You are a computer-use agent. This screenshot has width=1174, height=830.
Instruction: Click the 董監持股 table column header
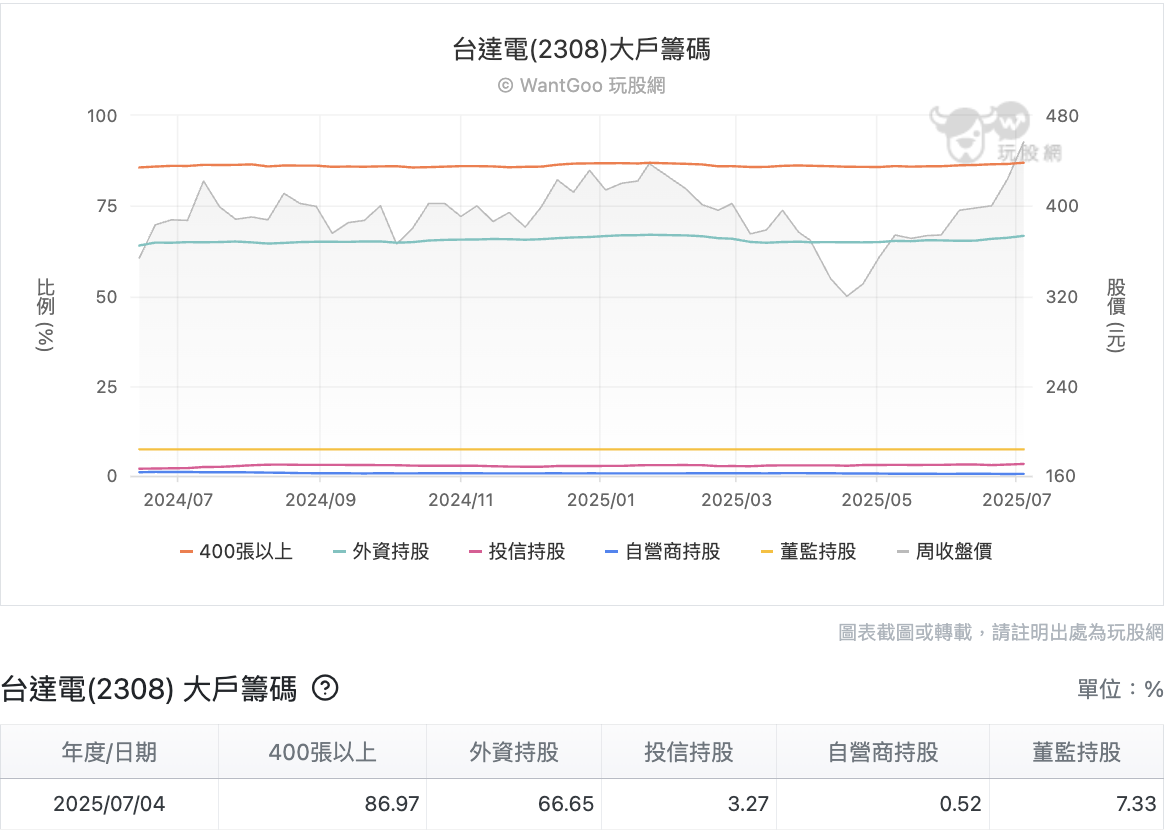click(1077, 751)
